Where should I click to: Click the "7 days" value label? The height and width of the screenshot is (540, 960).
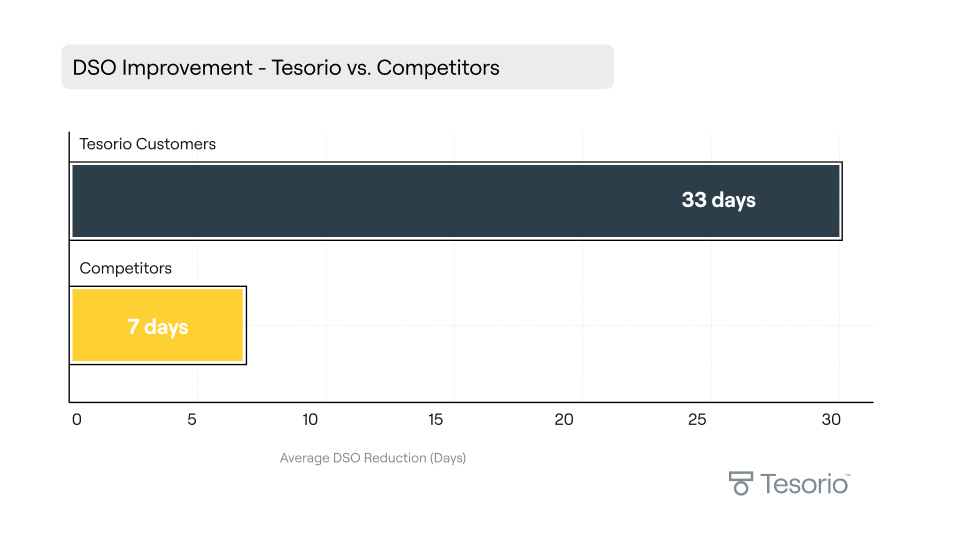click(x=158, y=327)
